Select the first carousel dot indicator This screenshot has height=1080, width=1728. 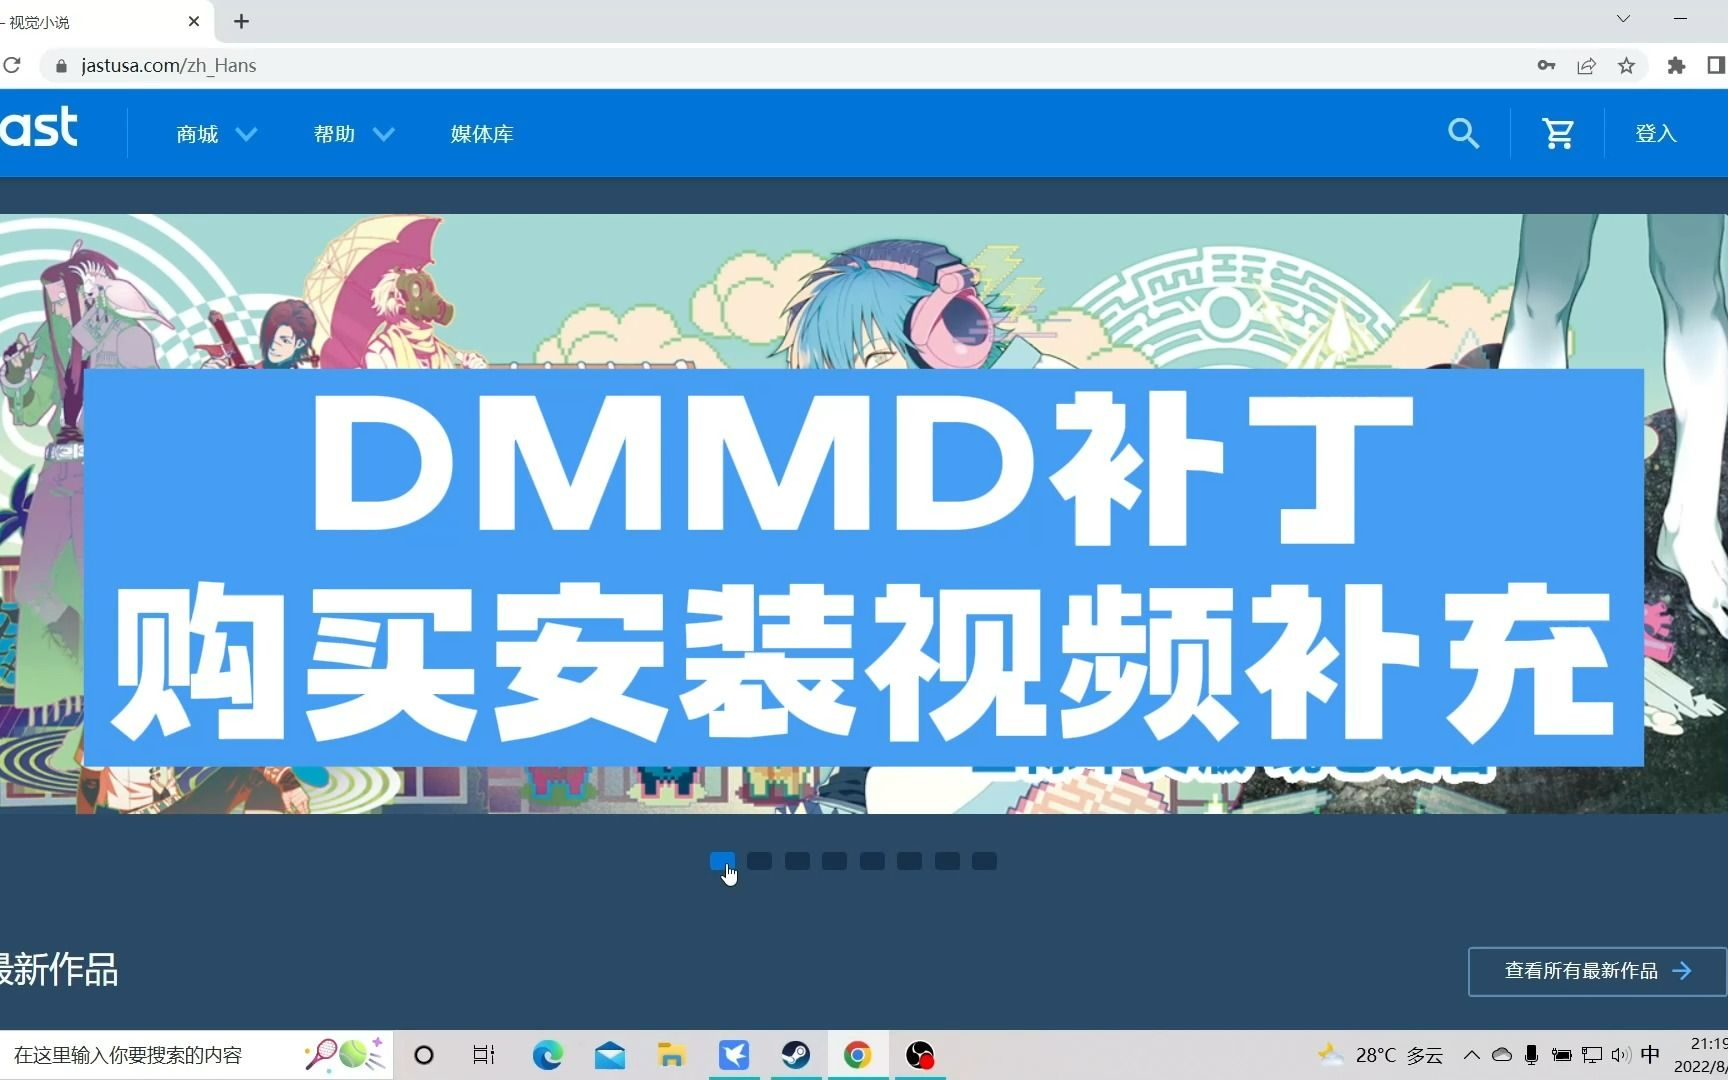(722, 861)
